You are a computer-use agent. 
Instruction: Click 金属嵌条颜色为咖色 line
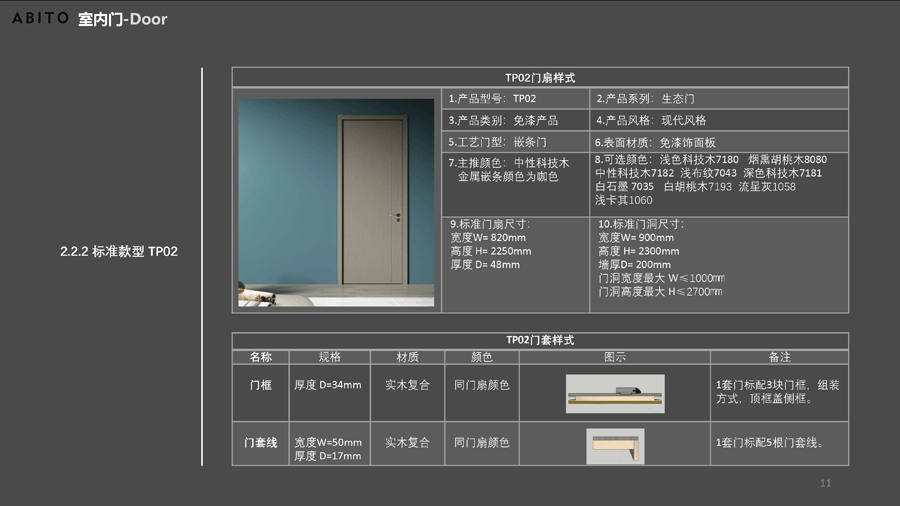[x=508, y=177]
